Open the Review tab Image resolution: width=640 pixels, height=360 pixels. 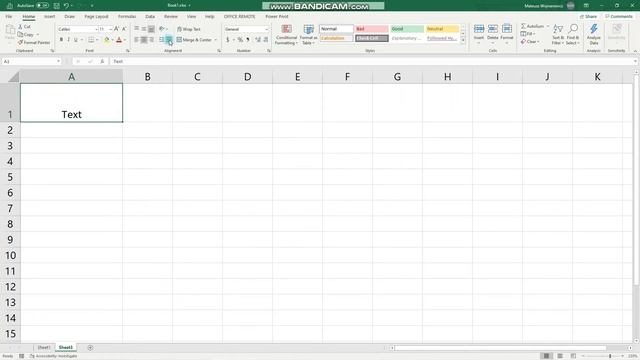pyautogui.click(x=171, y=16)
